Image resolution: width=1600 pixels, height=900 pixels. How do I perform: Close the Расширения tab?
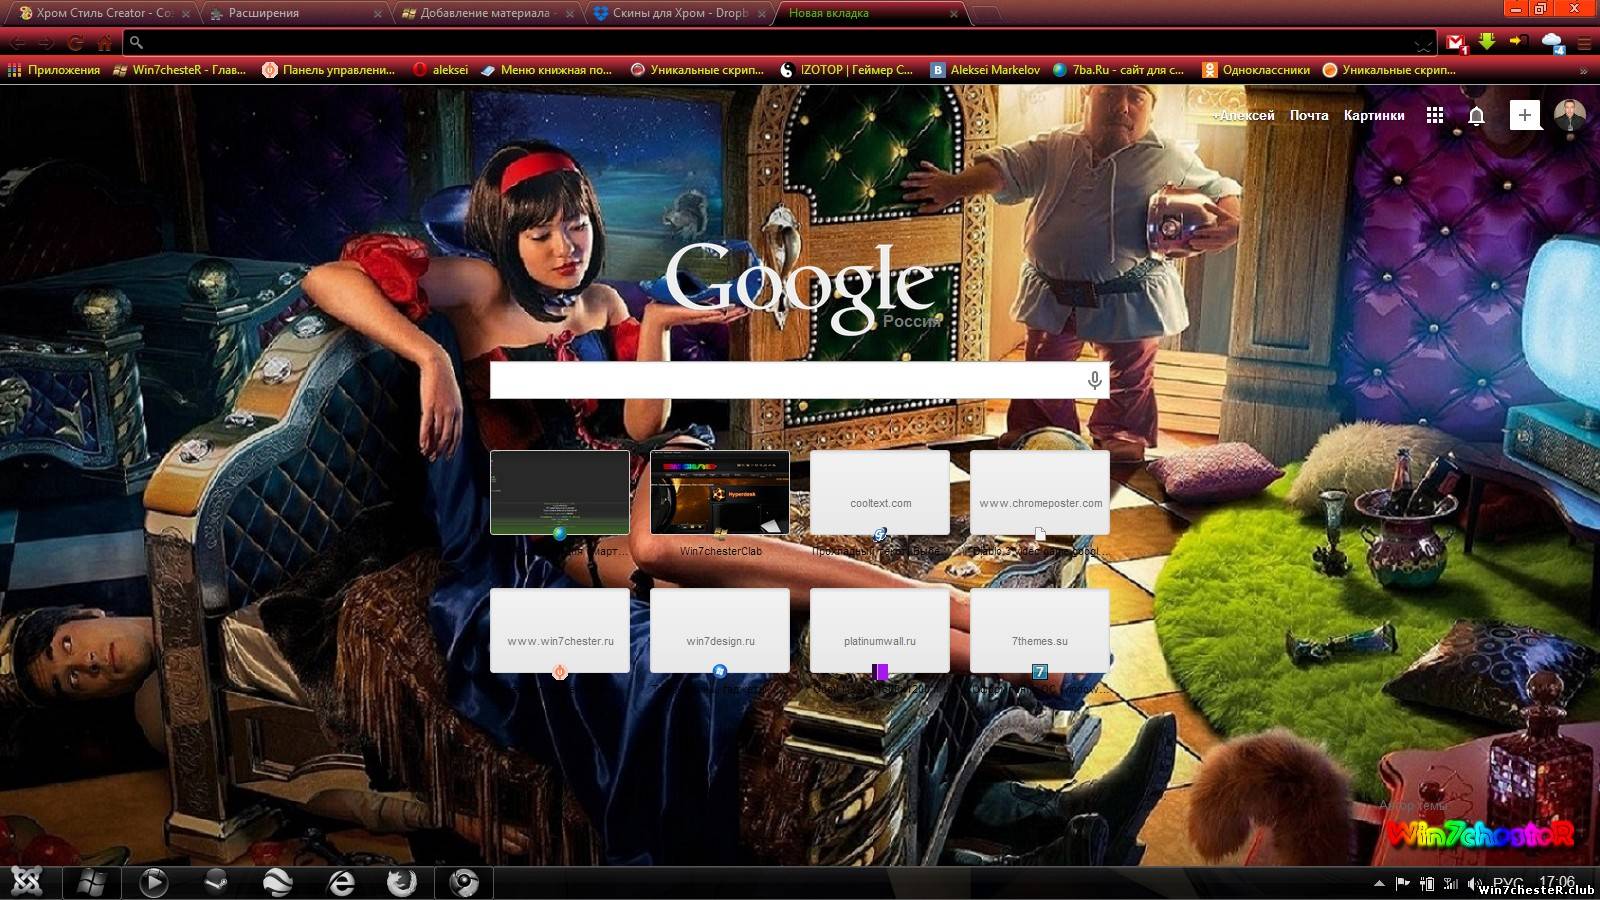click(377, 14)
